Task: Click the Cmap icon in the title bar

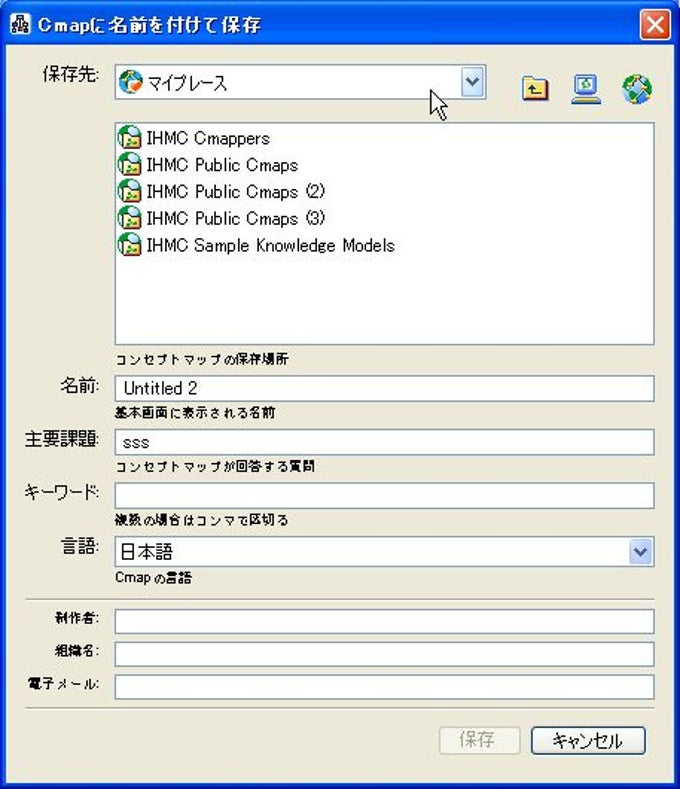Action: (20, 24)
